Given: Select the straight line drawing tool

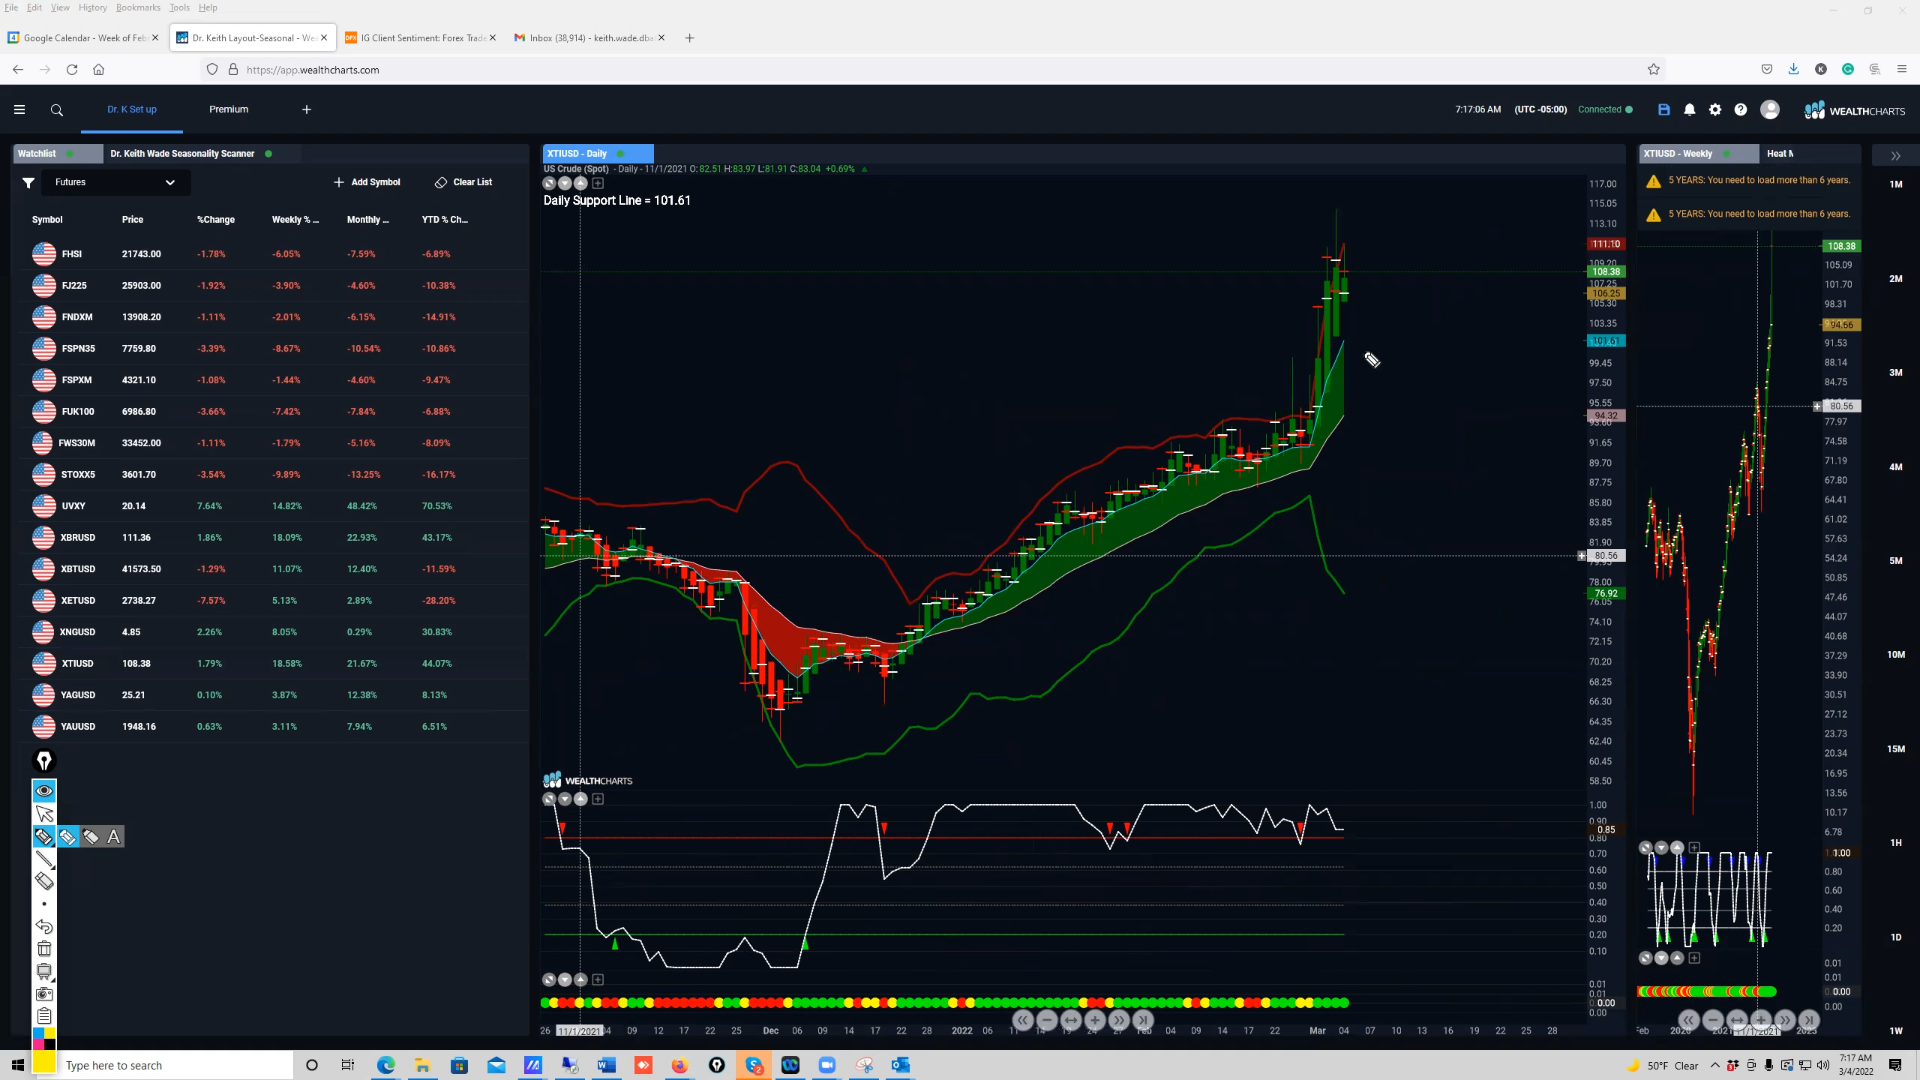Looking at the screenshot, I should [44, 859].
